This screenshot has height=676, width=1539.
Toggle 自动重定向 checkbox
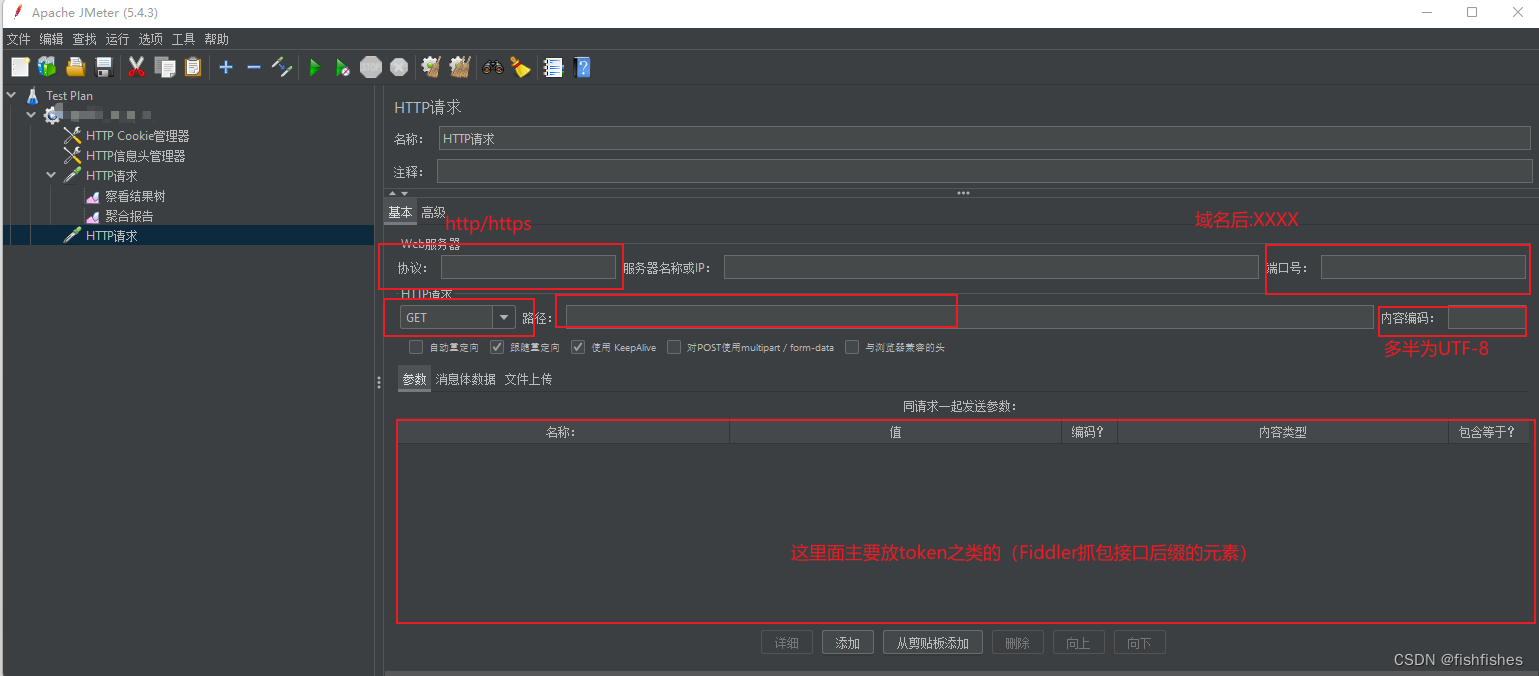416,347
